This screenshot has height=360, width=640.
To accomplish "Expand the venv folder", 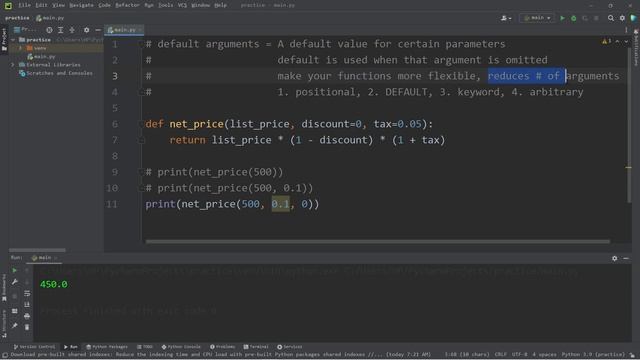I will 20,48.
